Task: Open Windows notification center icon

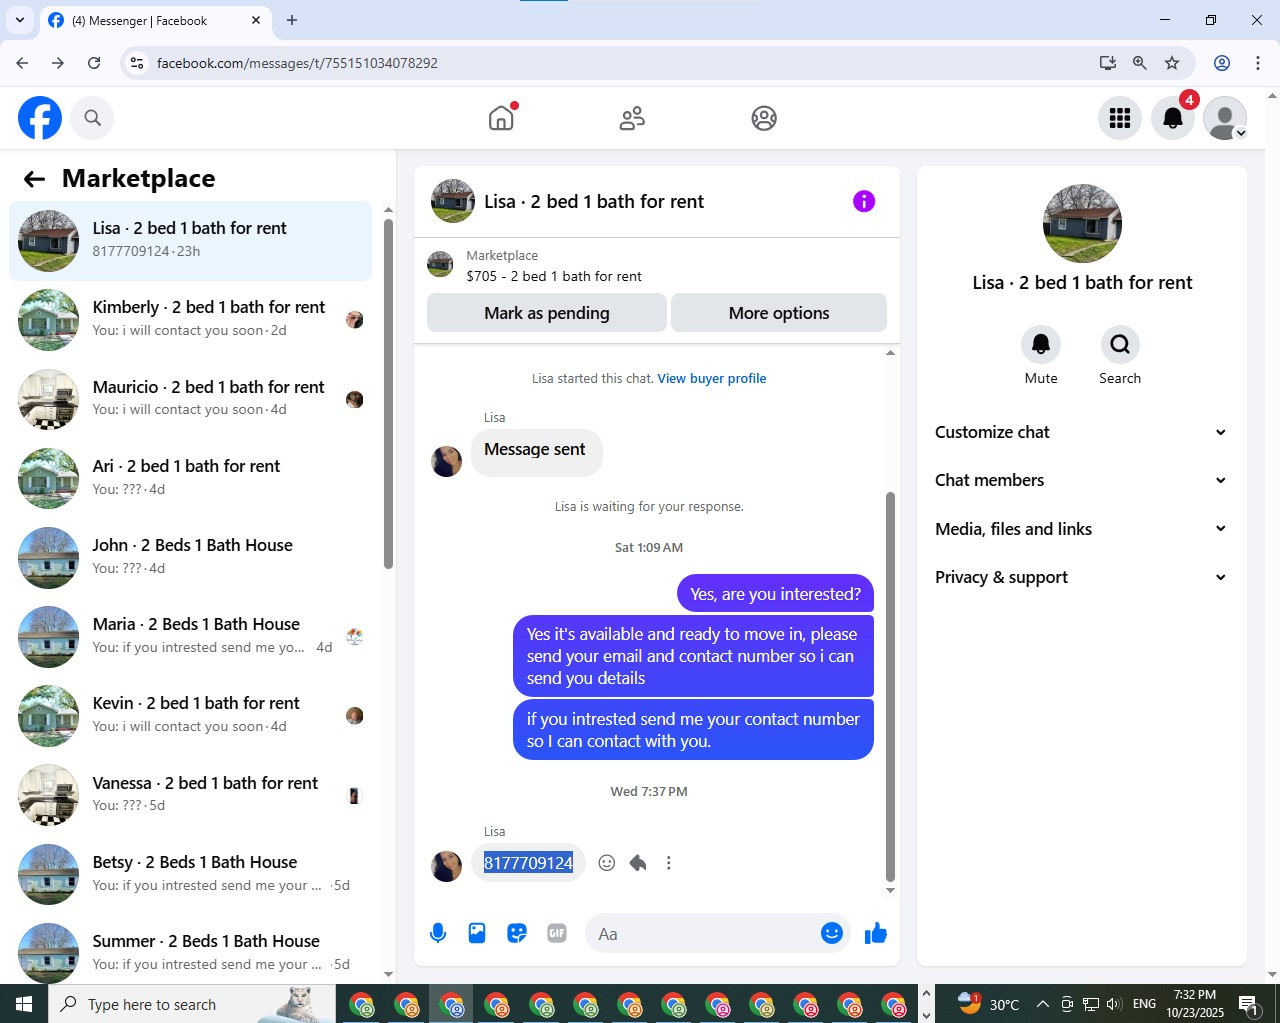Action: [x=1248, y=1004]
